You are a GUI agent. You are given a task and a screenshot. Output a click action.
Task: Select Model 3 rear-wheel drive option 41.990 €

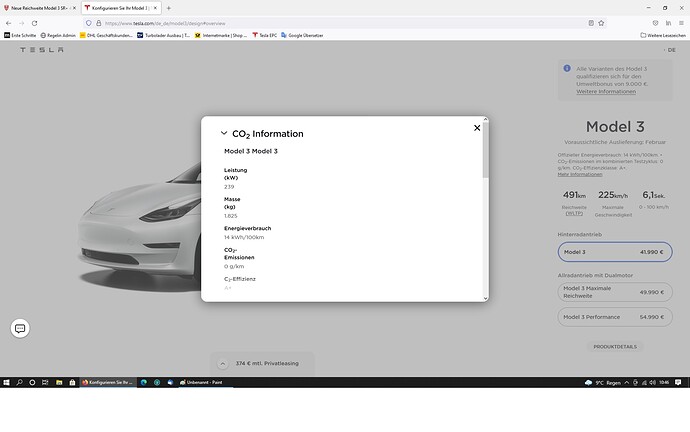coord(615,252)
